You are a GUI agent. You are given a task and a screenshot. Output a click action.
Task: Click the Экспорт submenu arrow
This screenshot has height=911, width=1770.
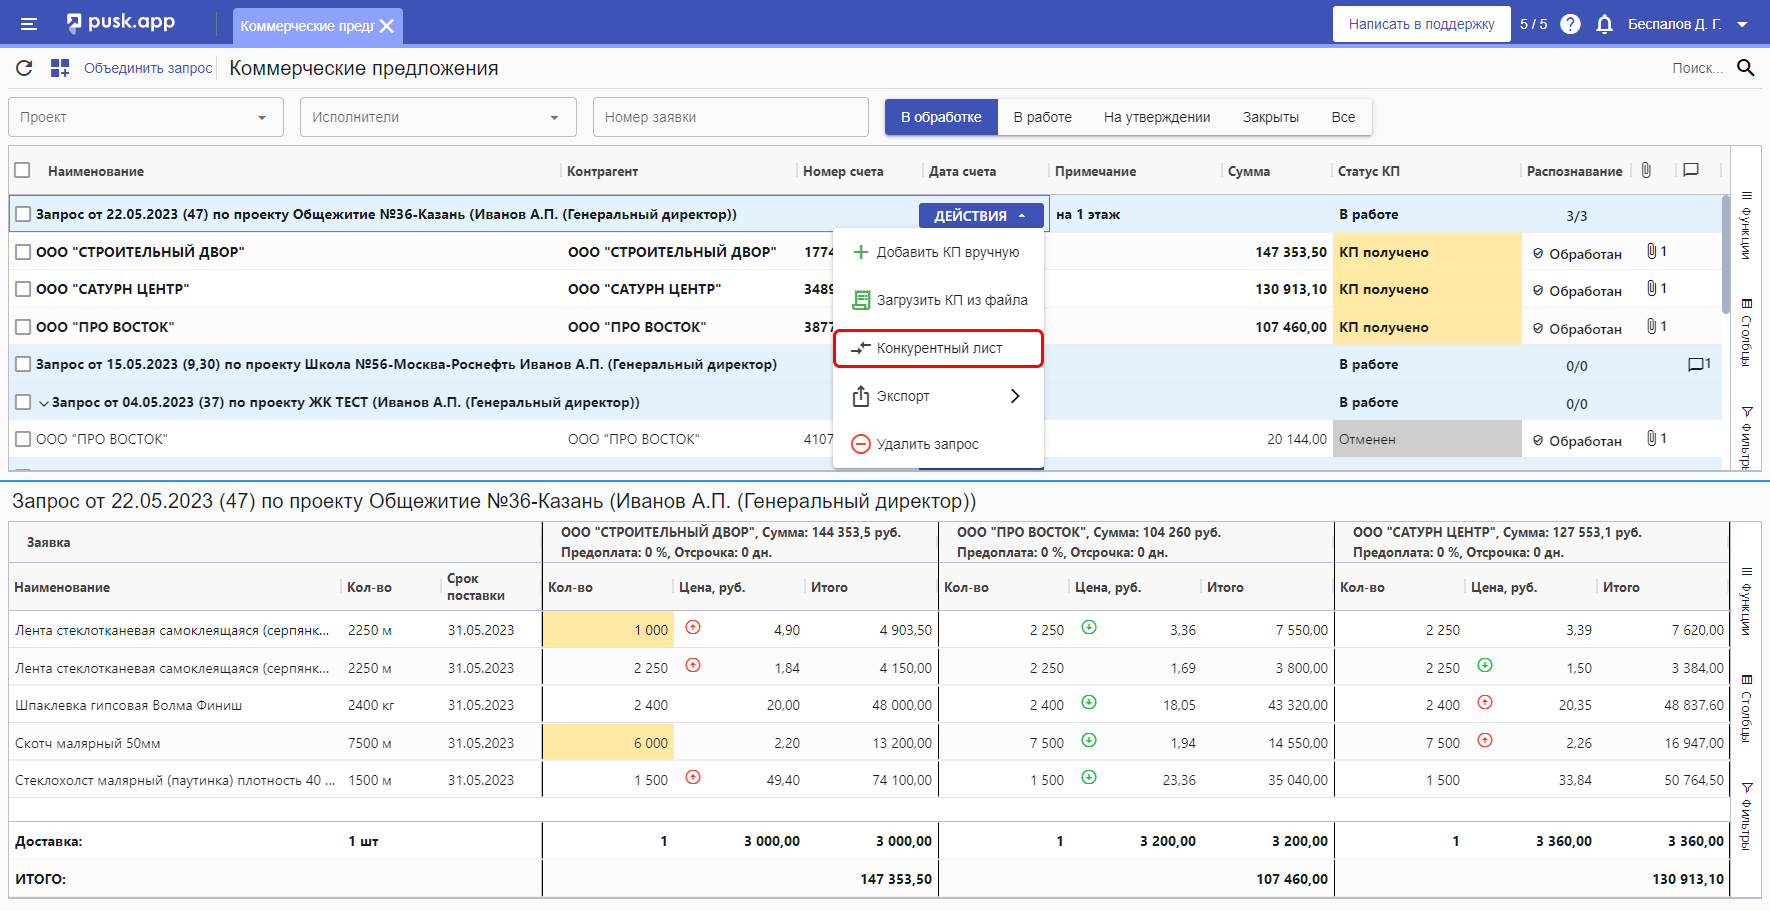coord(1015,396)
